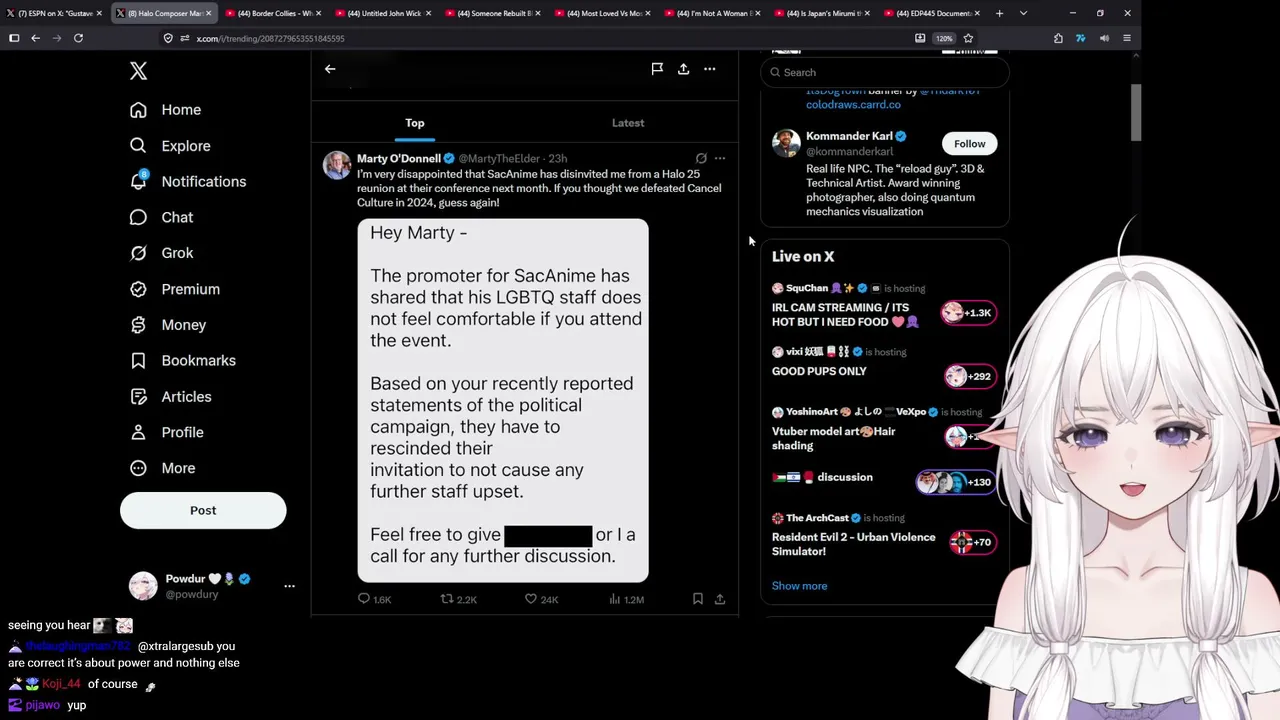Click the flag icon in trending header
This screenshot has width=1280, height=720.
[657, 69]
